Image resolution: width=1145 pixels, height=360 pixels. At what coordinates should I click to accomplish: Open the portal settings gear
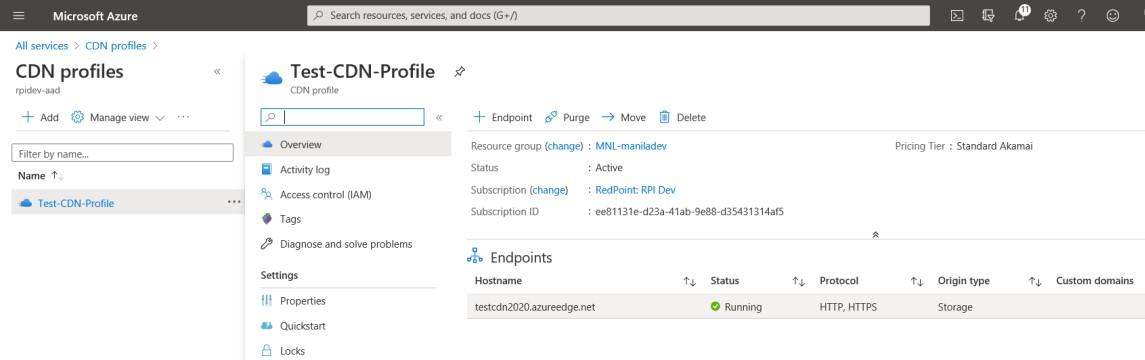(1051, 15)
